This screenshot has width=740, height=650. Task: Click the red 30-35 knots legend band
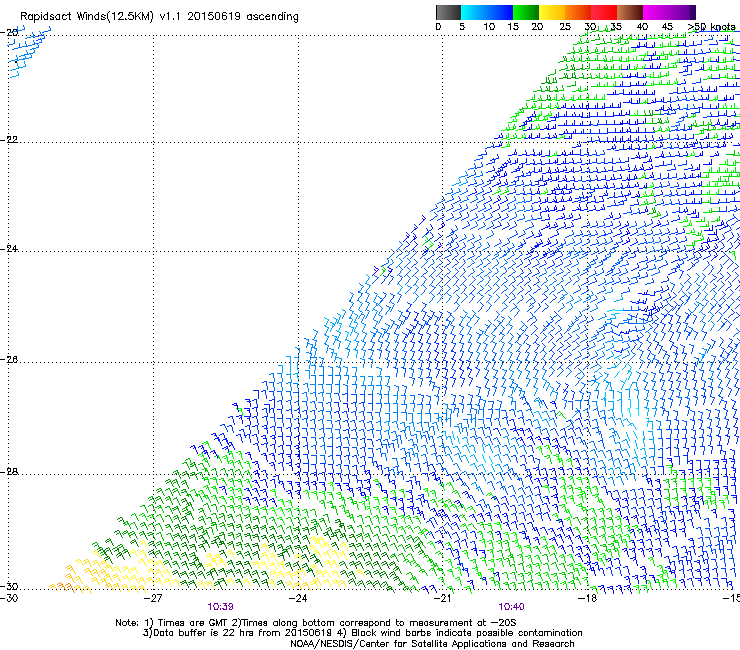coord(604,12)
